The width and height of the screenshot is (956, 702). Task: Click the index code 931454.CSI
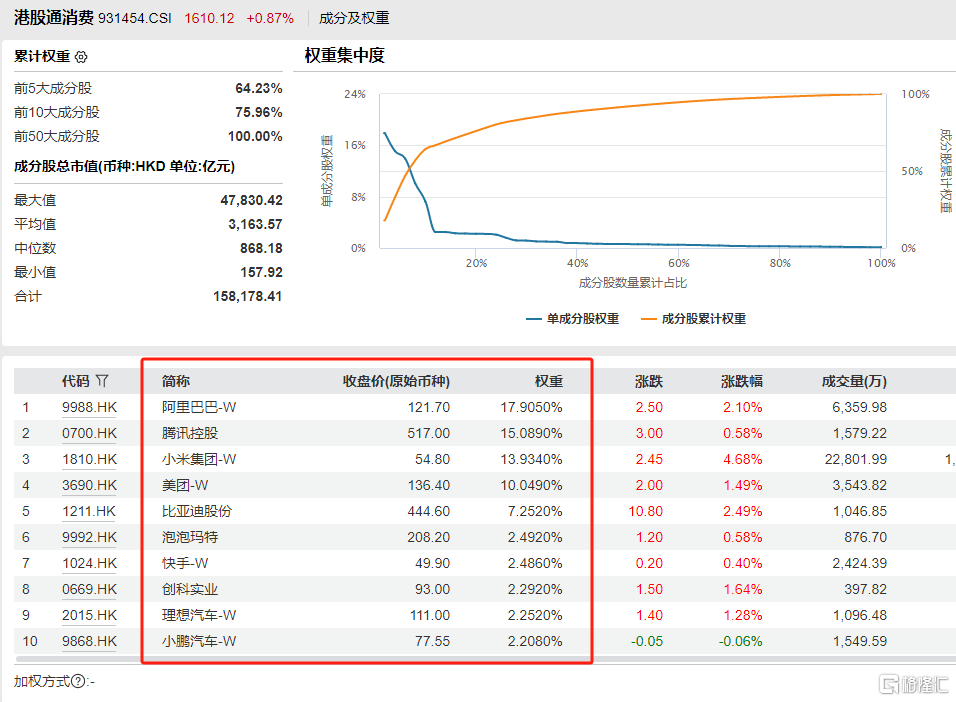[x=135, y=18]
